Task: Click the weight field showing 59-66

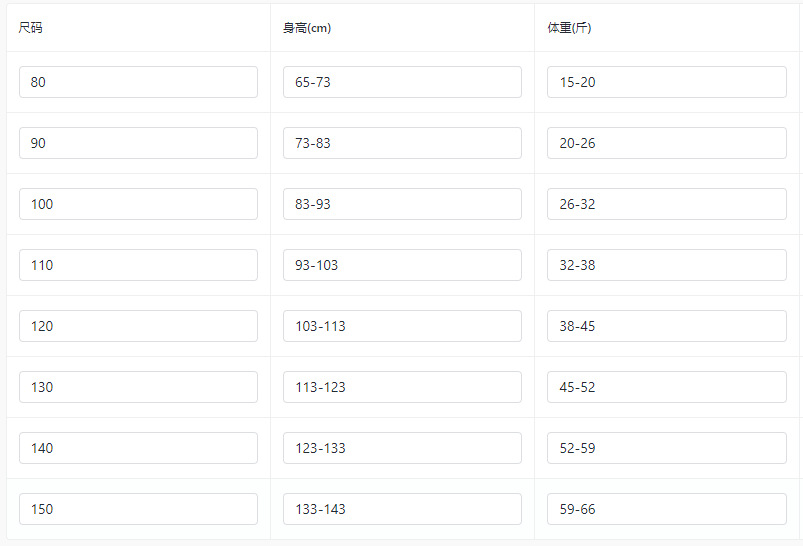Action: (666, 509)
